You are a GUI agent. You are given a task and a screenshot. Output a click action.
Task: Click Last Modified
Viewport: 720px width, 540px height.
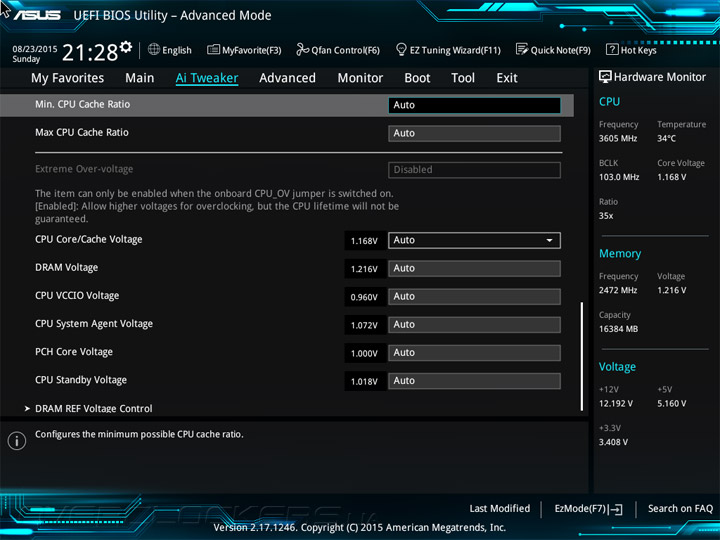pyautogui.click(x=500, y=508)
